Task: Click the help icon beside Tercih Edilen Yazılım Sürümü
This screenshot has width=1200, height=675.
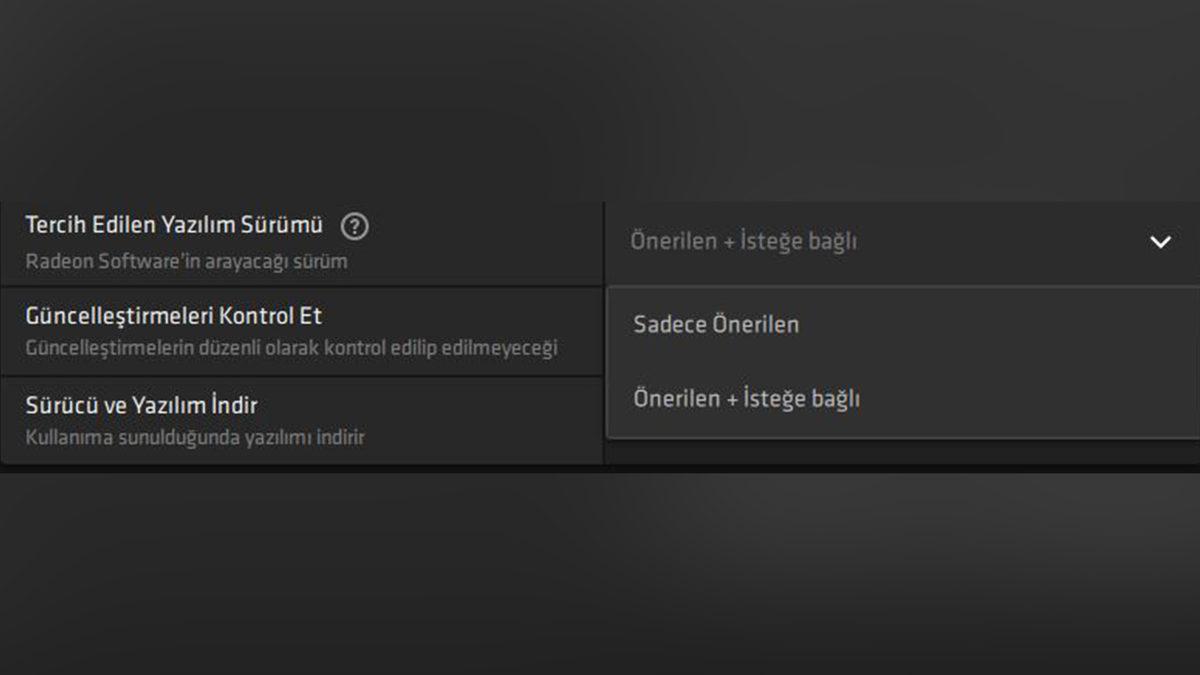Action: tap(356, 226)
